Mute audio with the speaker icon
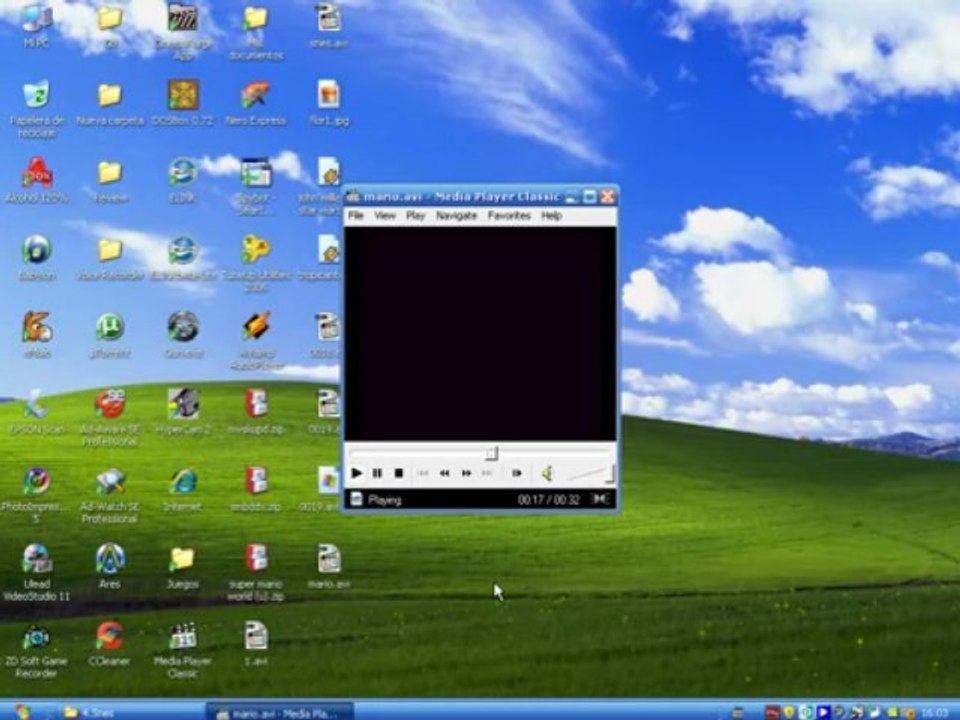This screenshot has height=720, width=960. pos(547,473)
